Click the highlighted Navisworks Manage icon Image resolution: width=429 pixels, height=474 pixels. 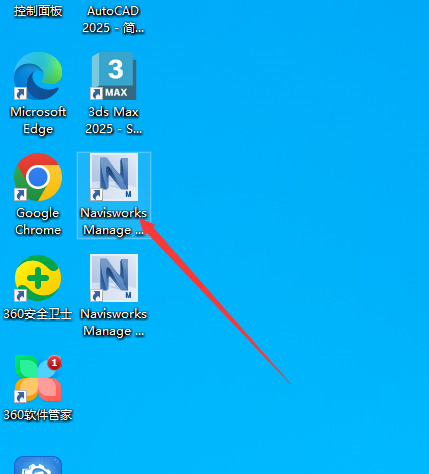click(x=114, y=177)
